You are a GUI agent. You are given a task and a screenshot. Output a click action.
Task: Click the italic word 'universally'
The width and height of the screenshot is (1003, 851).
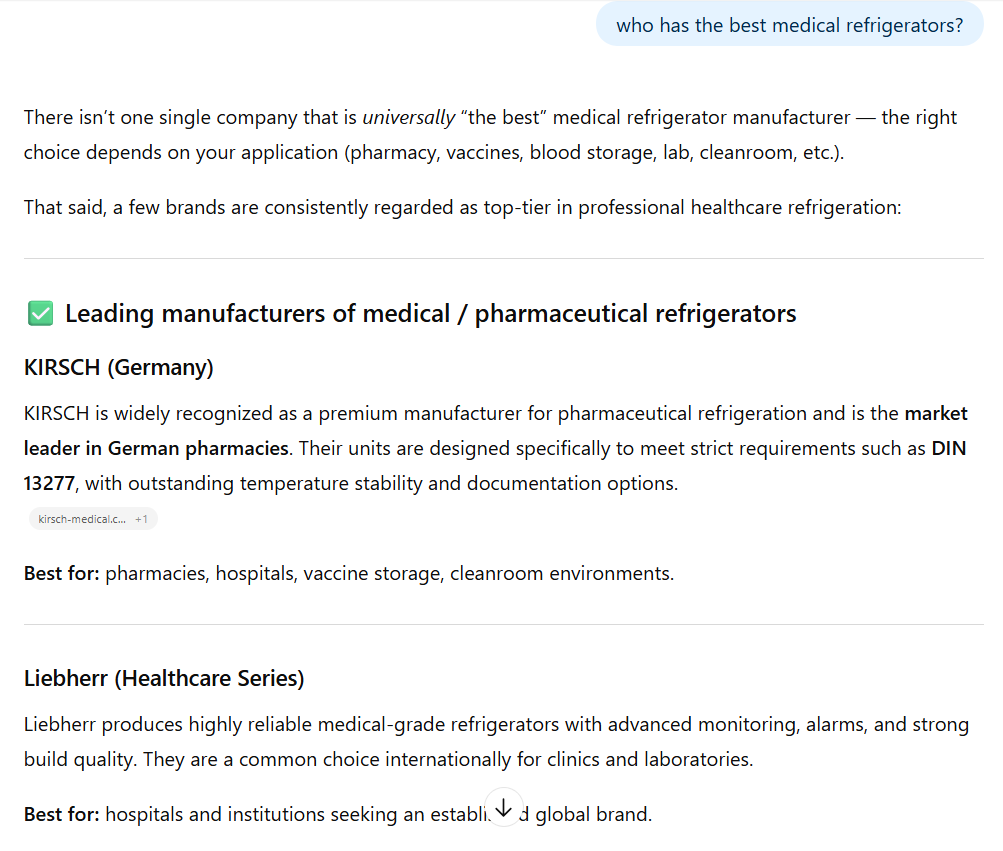pos(408,117)
